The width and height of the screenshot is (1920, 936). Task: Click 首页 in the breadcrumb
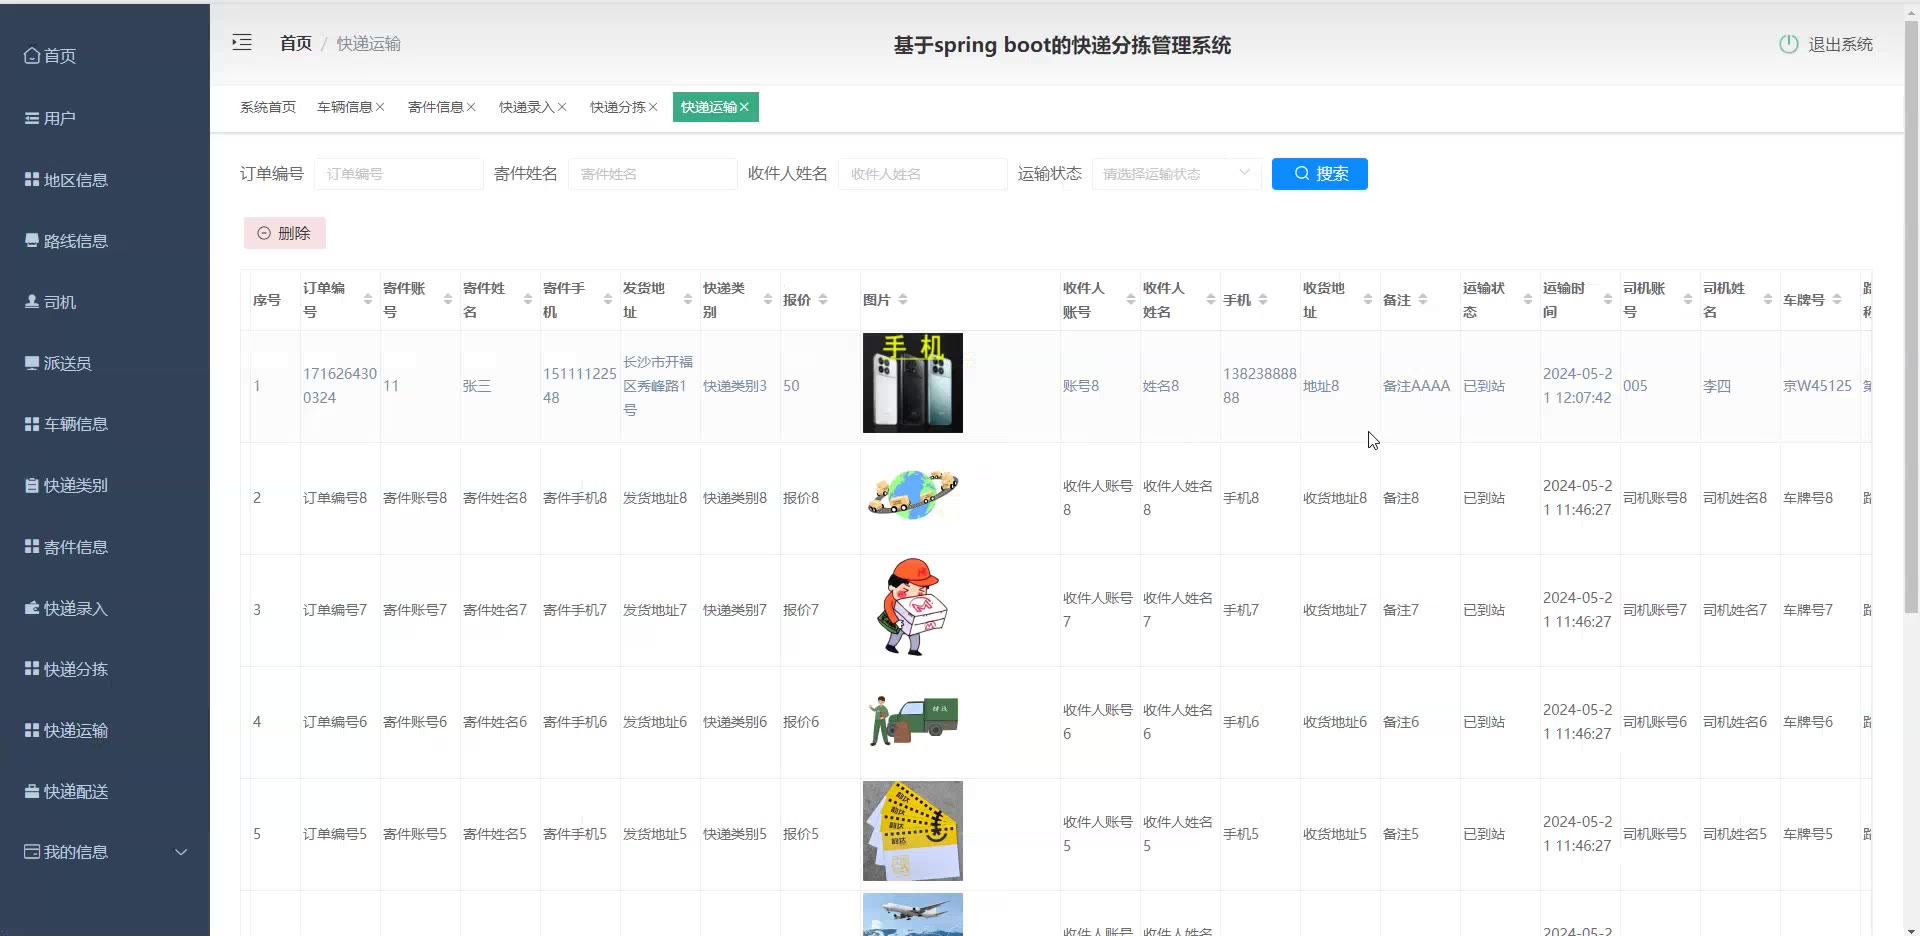(296, 43)
